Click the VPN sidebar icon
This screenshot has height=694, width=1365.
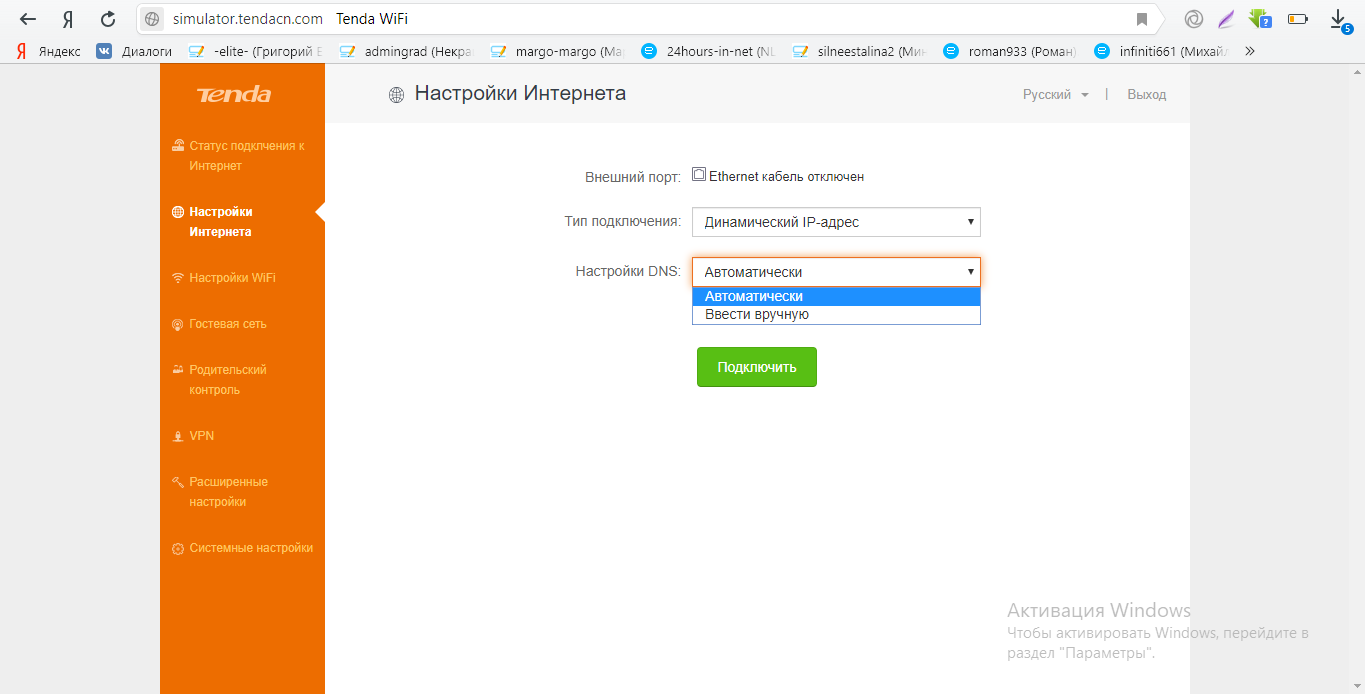pos(178,436)
